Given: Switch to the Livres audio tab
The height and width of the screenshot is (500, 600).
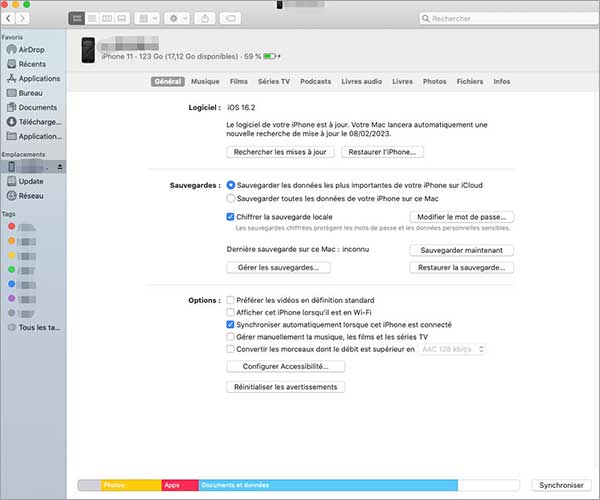Looking at the screenshot, I should (x=362, y=81).
